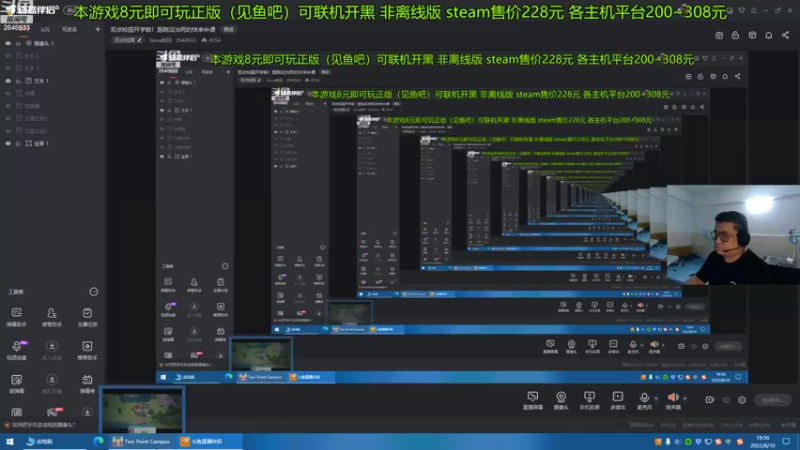This screenshot has height=450, width=800.
Task: Switch to the LOL scene tab
Action: coord(45,30)
